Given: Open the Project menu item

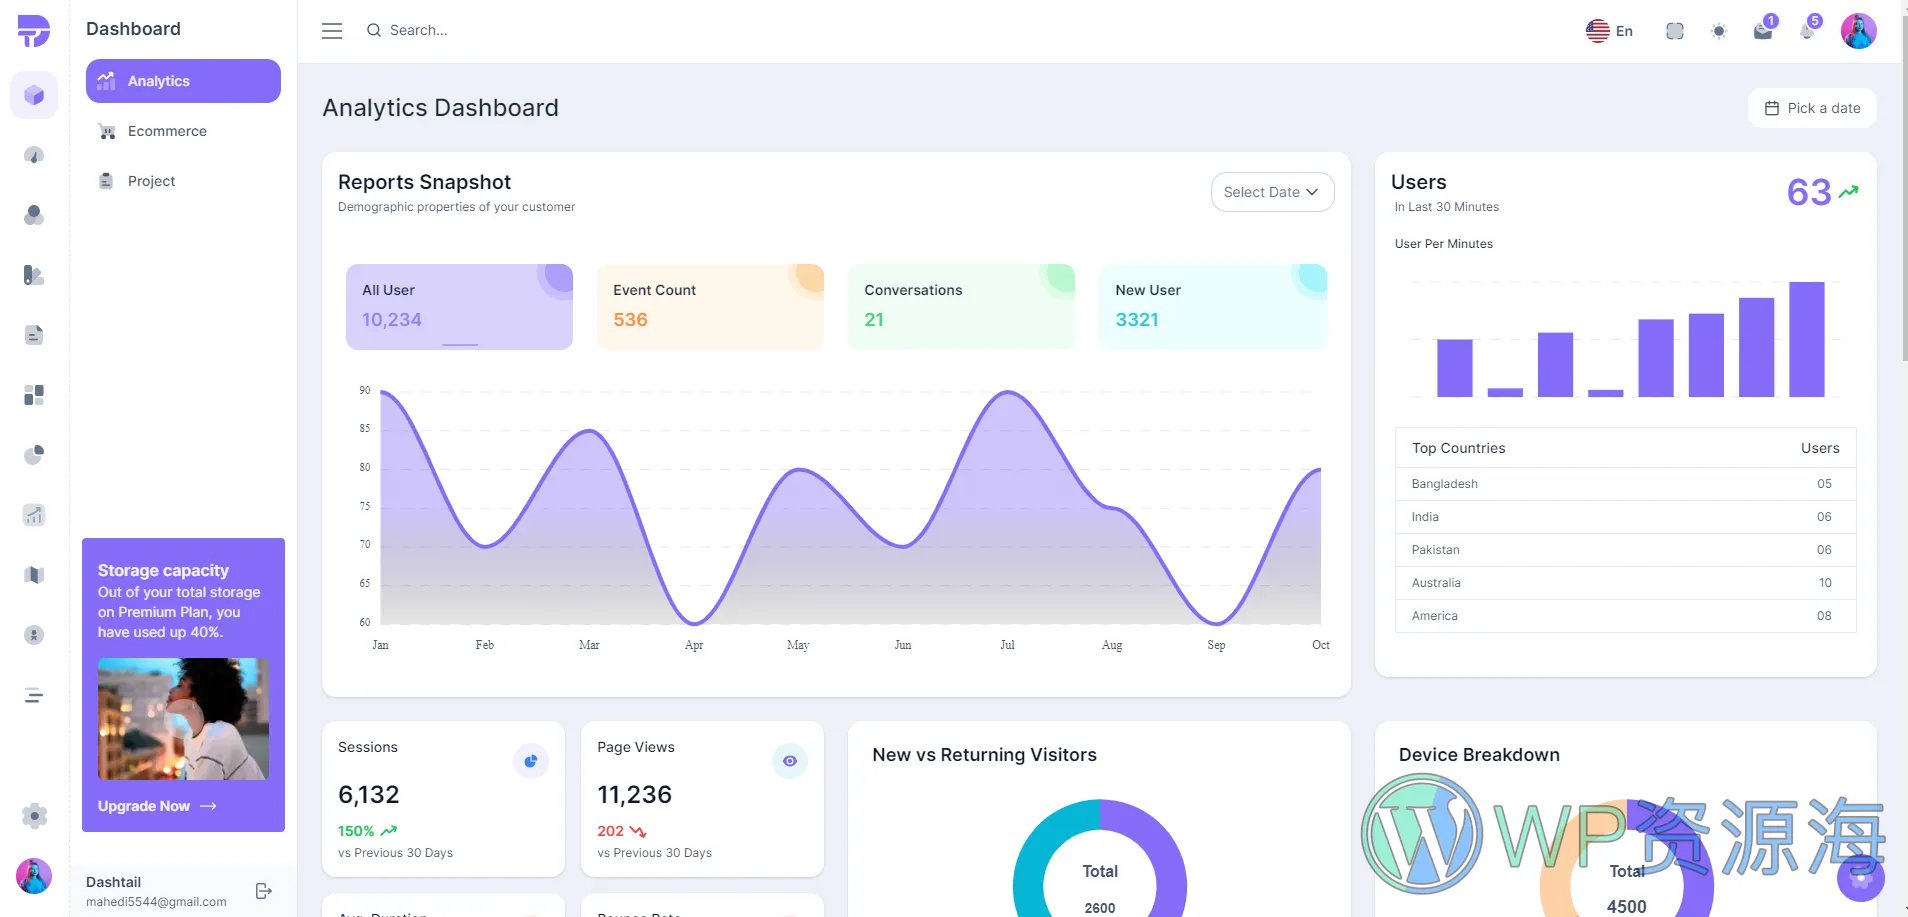Looking at the screenshot, I should [151, 181].
